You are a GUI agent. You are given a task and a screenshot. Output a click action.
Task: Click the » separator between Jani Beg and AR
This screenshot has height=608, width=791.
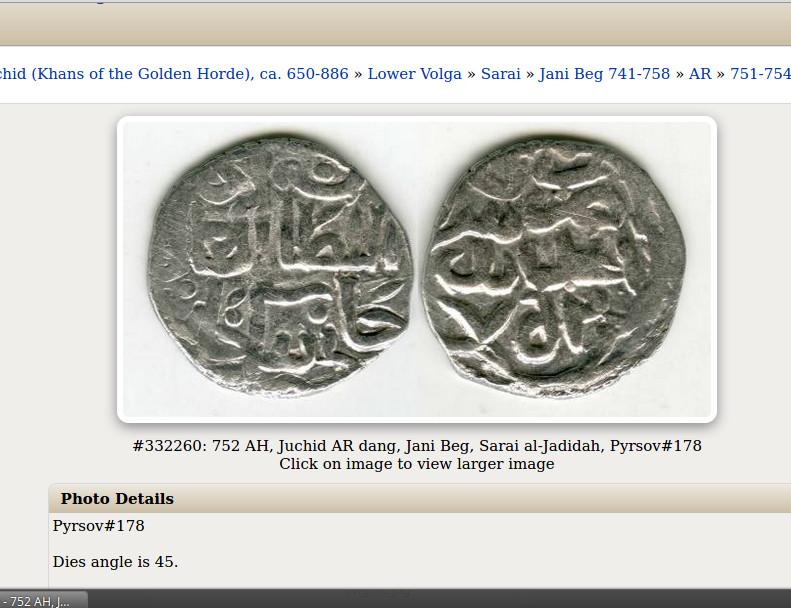pos(680,74)
